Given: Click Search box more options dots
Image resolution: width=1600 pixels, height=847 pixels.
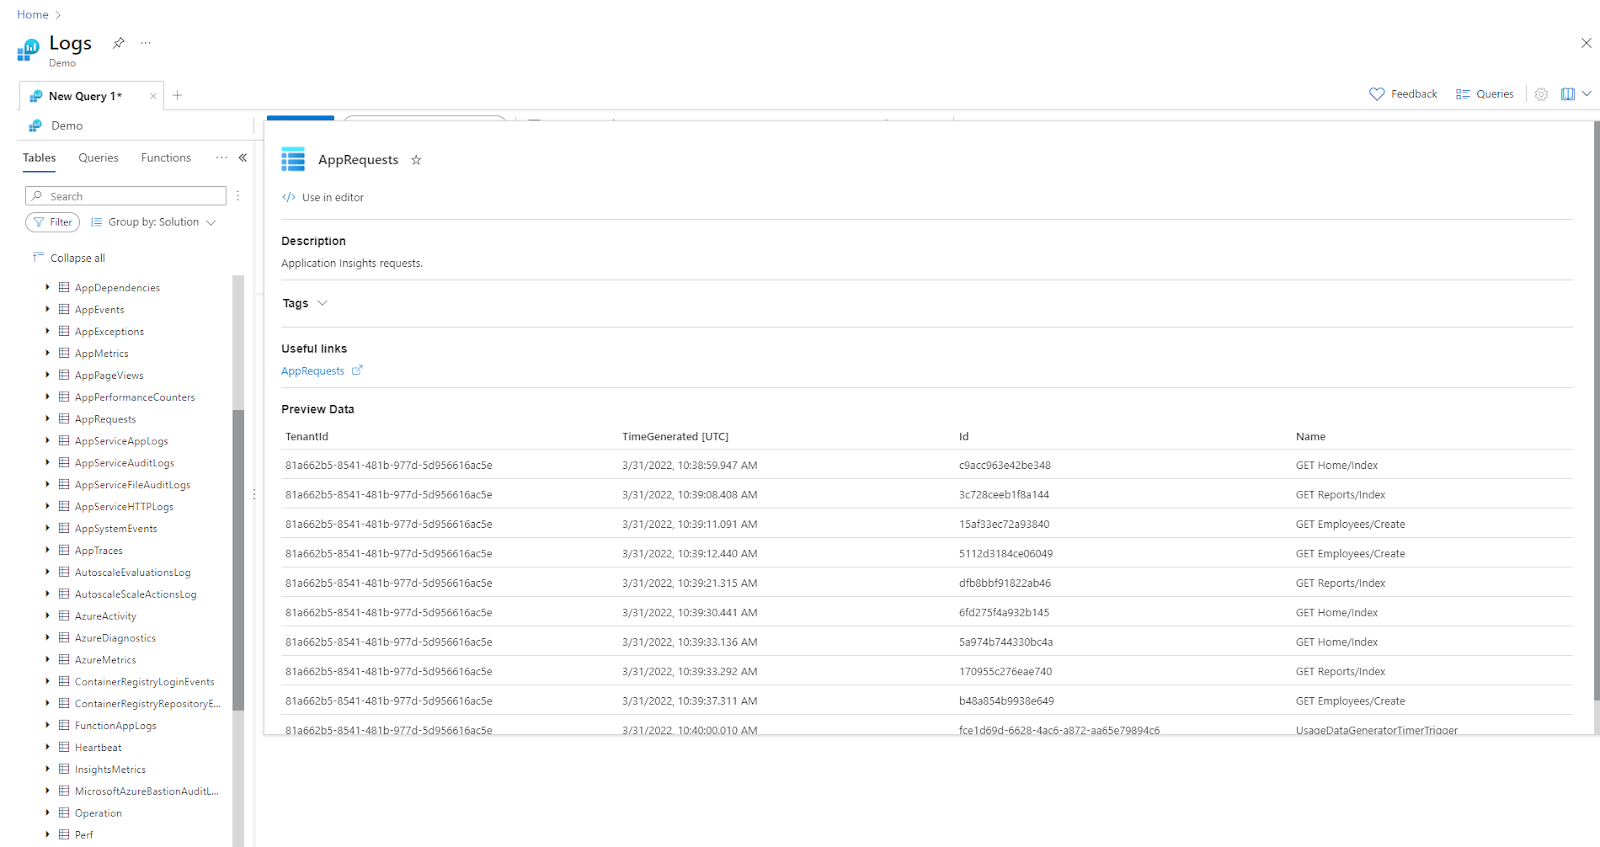Looking at the screenshot, I should (238, 196).
